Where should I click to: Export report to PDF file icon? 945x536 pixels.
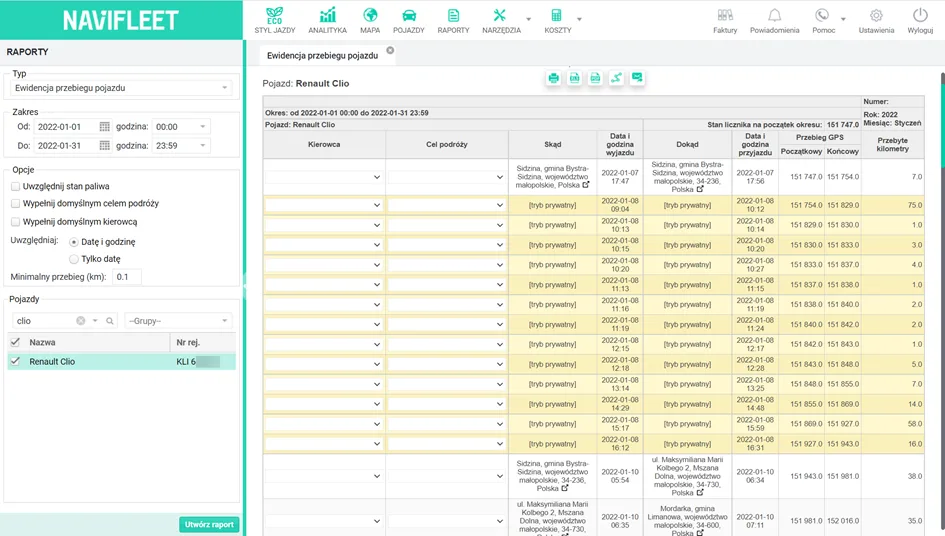tap(595, 78)
